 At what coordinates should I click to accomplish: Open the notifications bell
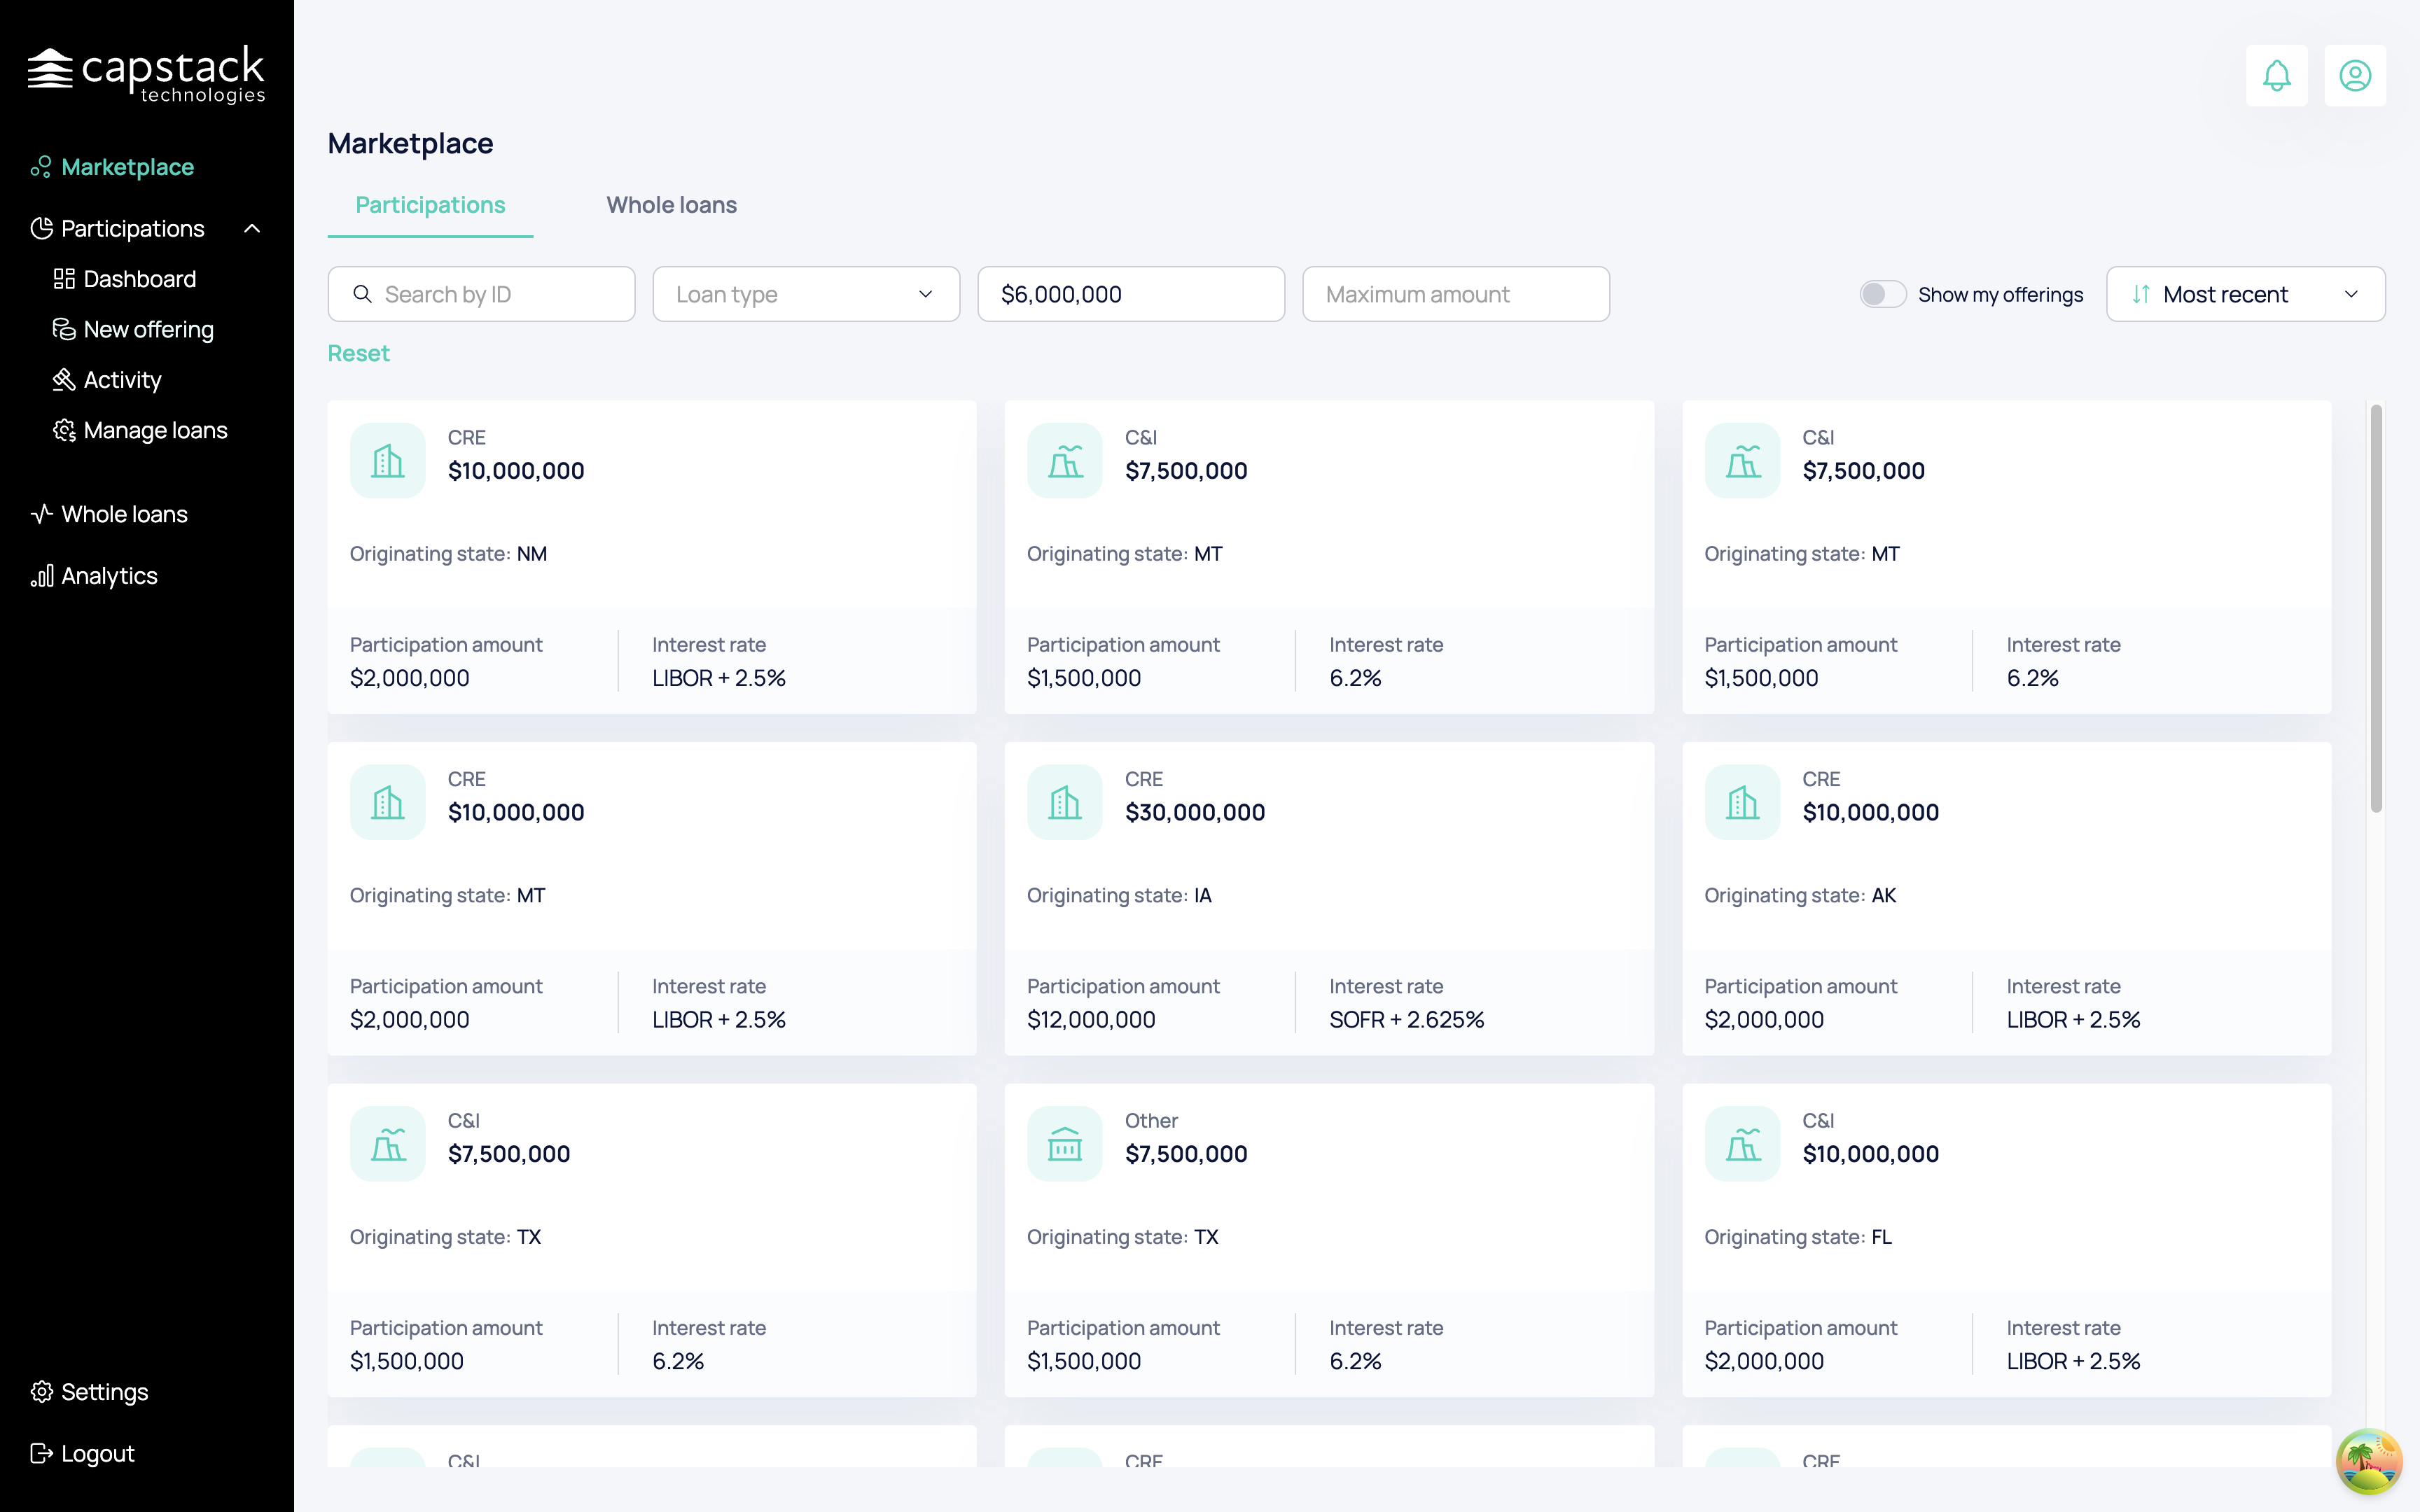(x=2276, y=75)
